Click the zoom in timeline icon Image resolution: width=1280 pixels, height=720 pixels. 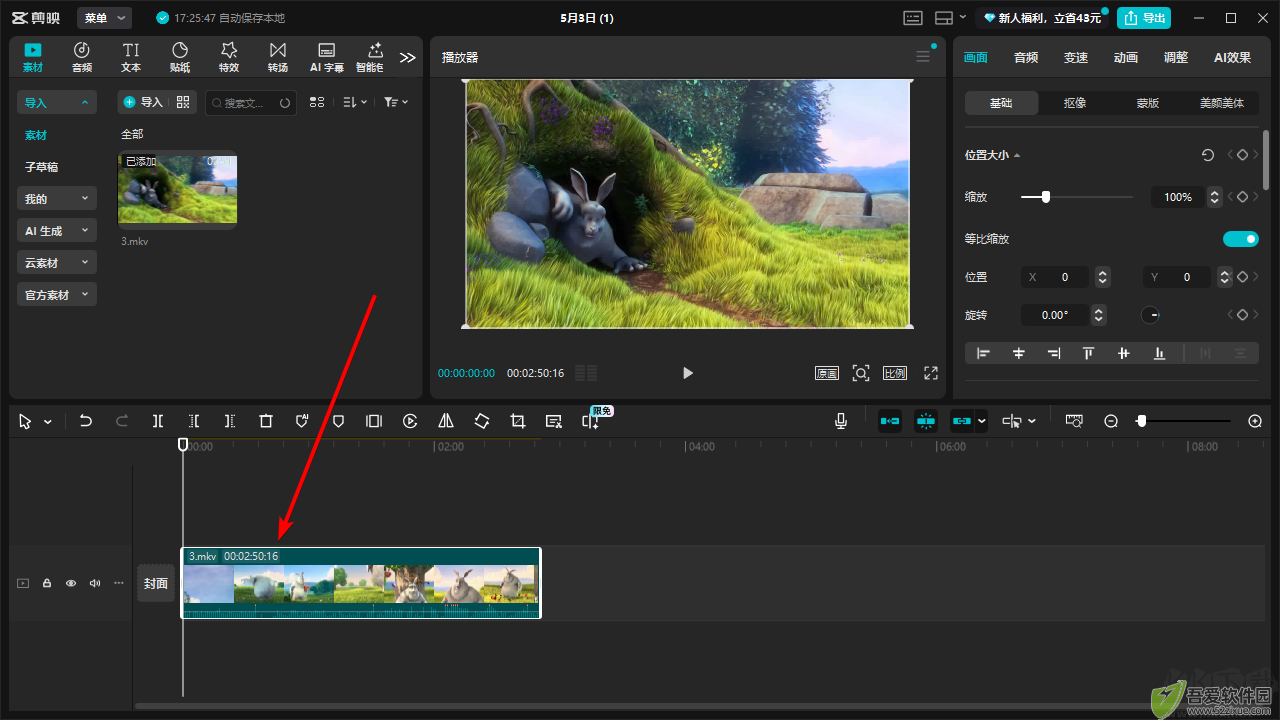1255,421
